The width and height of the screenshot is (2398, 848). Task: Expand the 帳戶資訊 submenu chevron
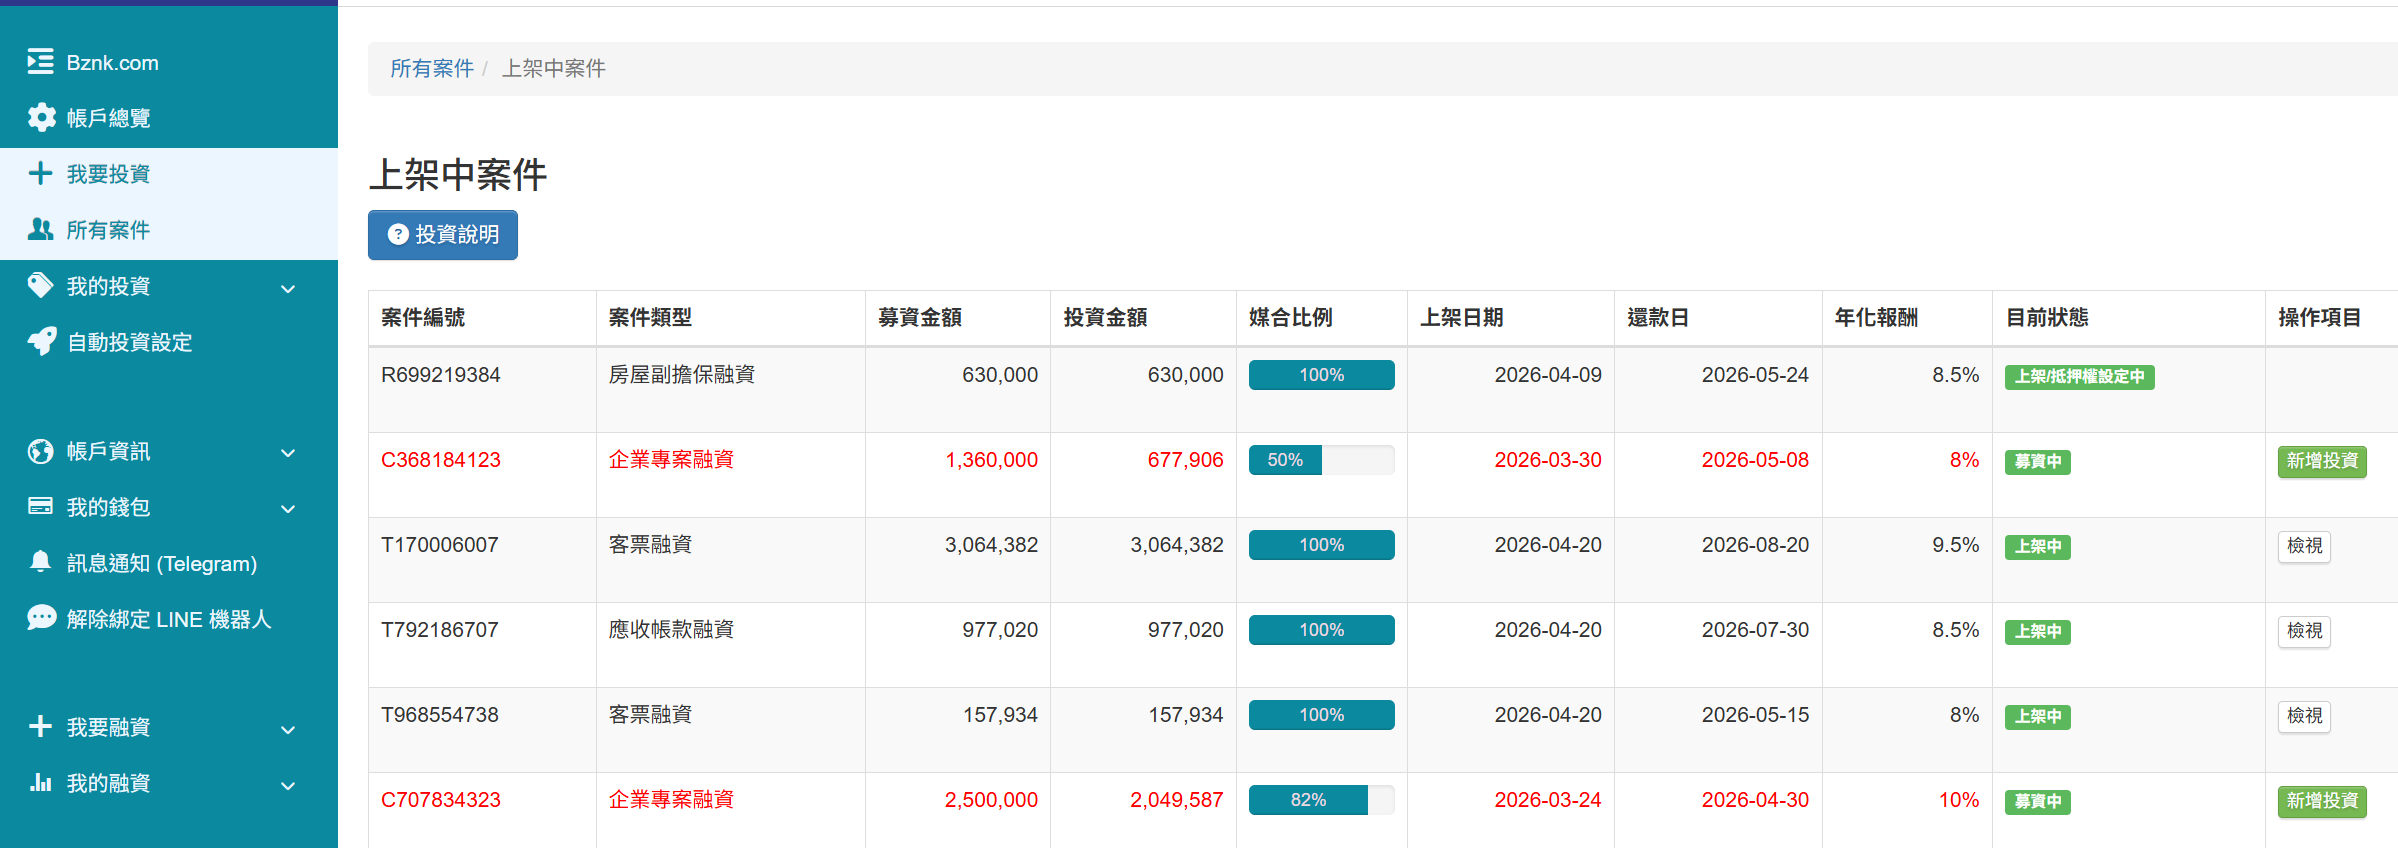288,453
